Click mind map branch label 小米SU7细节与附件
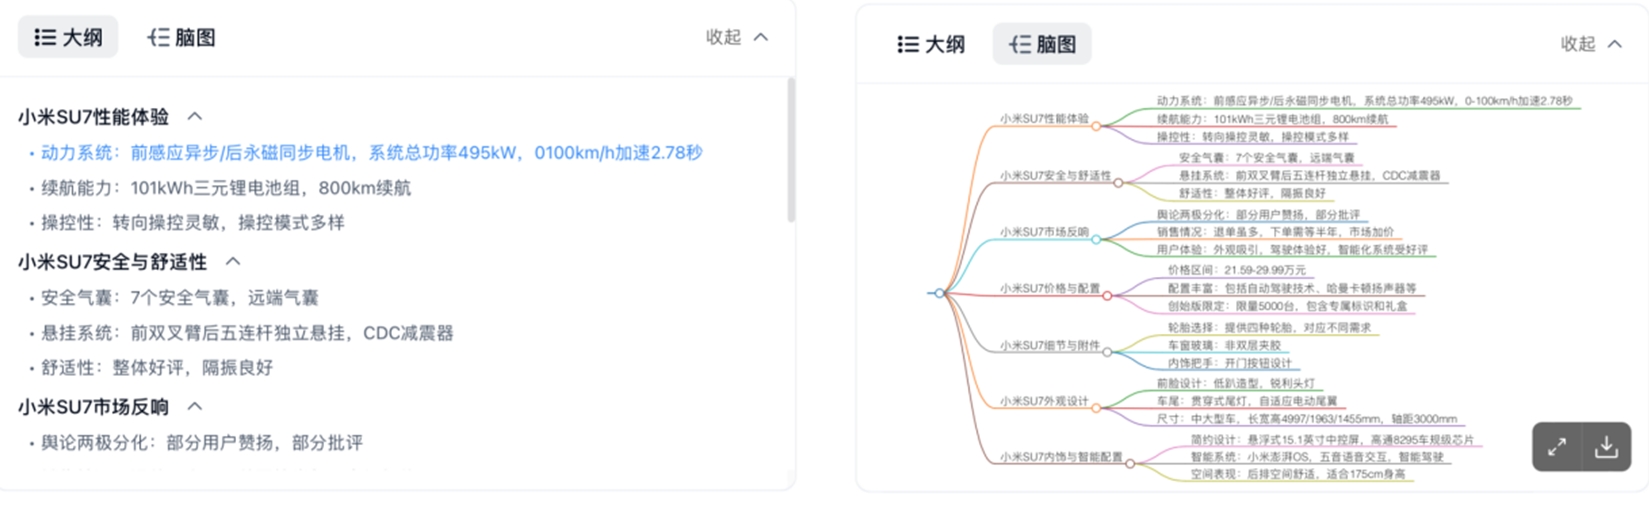The image size is (1649, 506). click(x=1049, y=345)
